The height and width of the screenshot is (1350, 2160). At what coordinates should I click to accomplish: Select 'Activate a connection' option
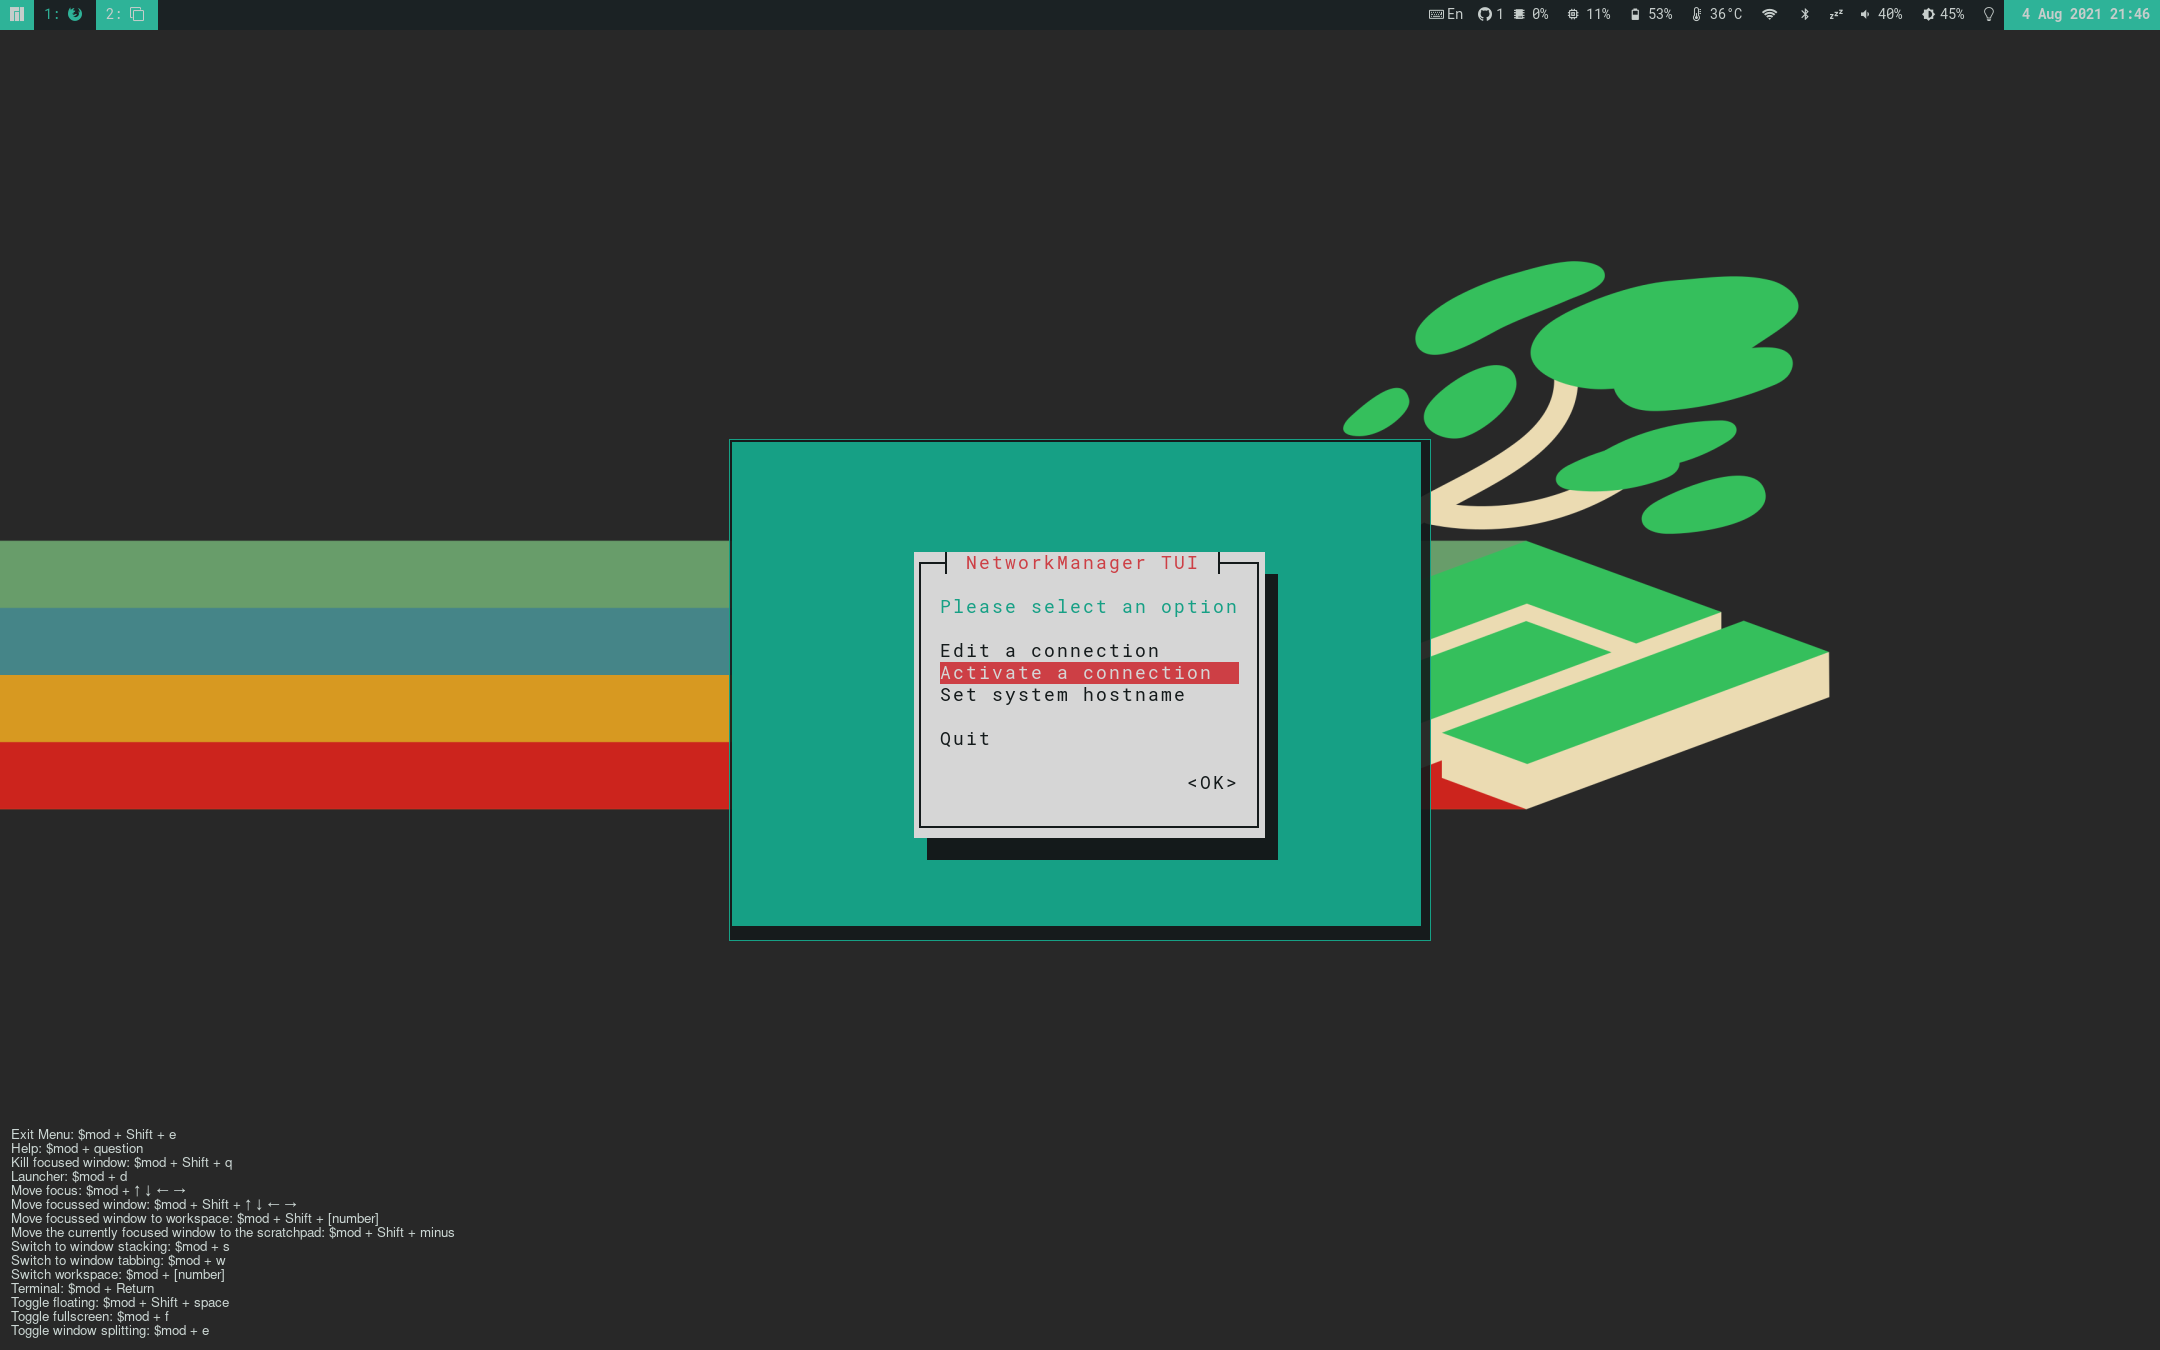(1089, 673)
